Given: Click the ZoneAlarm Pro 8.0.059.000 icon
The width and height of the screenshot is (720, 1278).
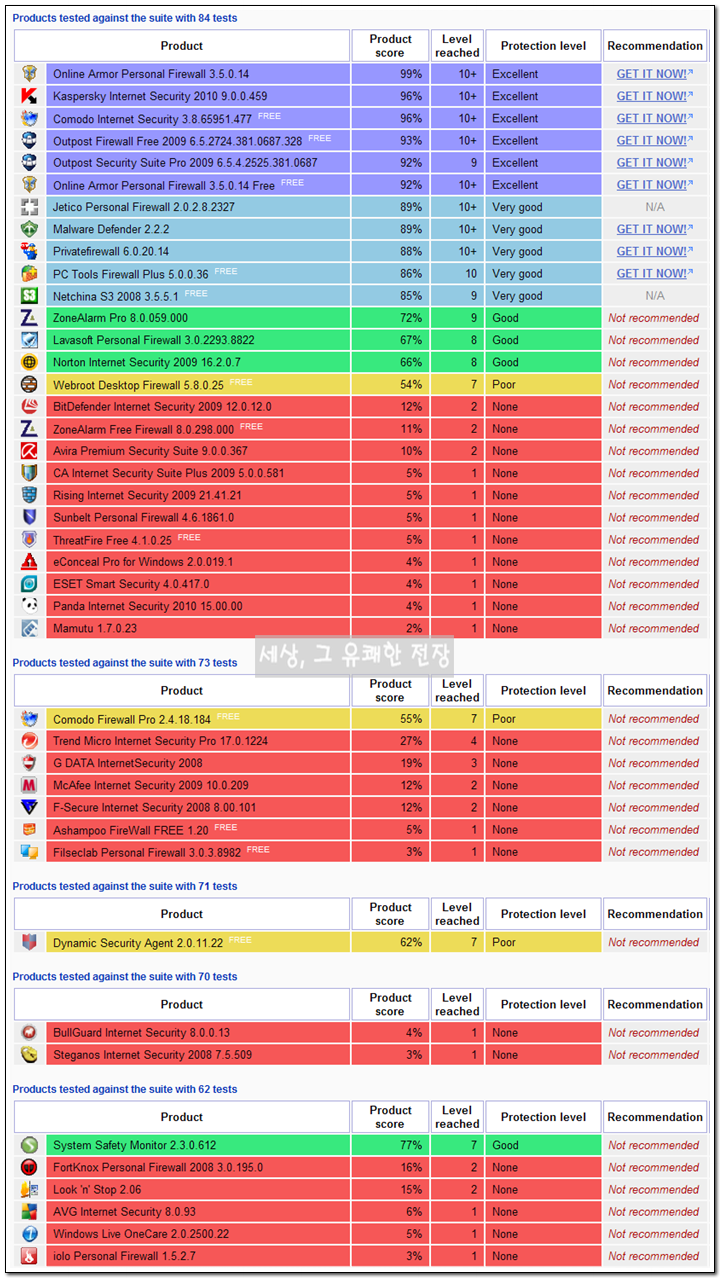Looking at the screenshot, I should point(30,318).
